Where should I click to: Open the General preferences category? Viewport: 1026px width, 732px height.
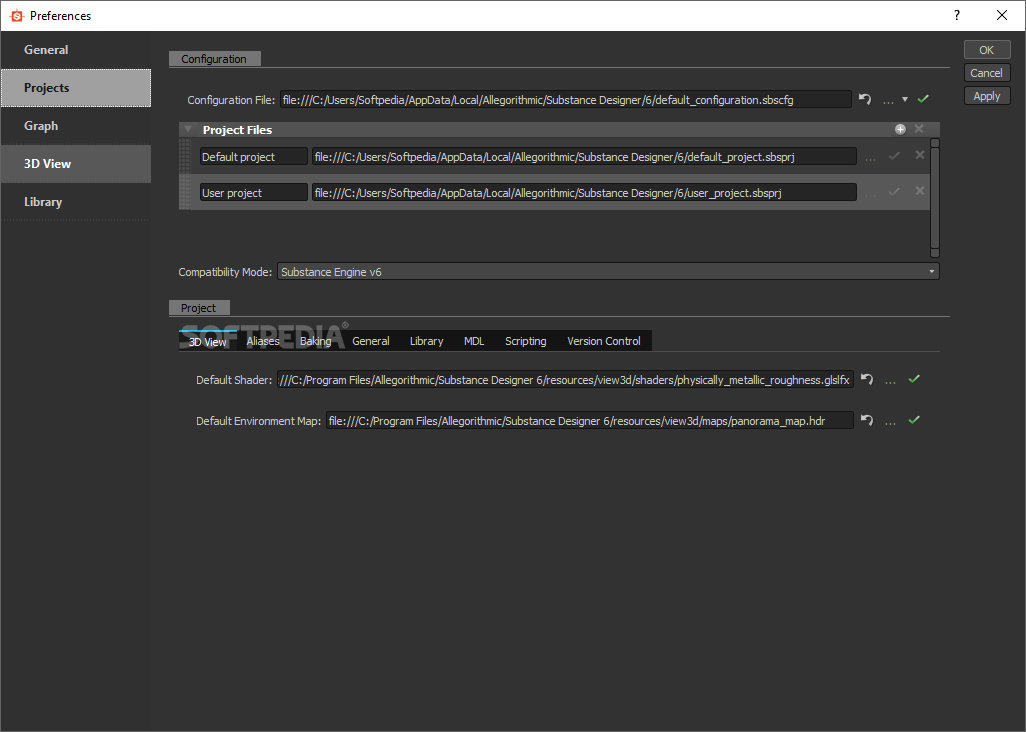point(76,50)
